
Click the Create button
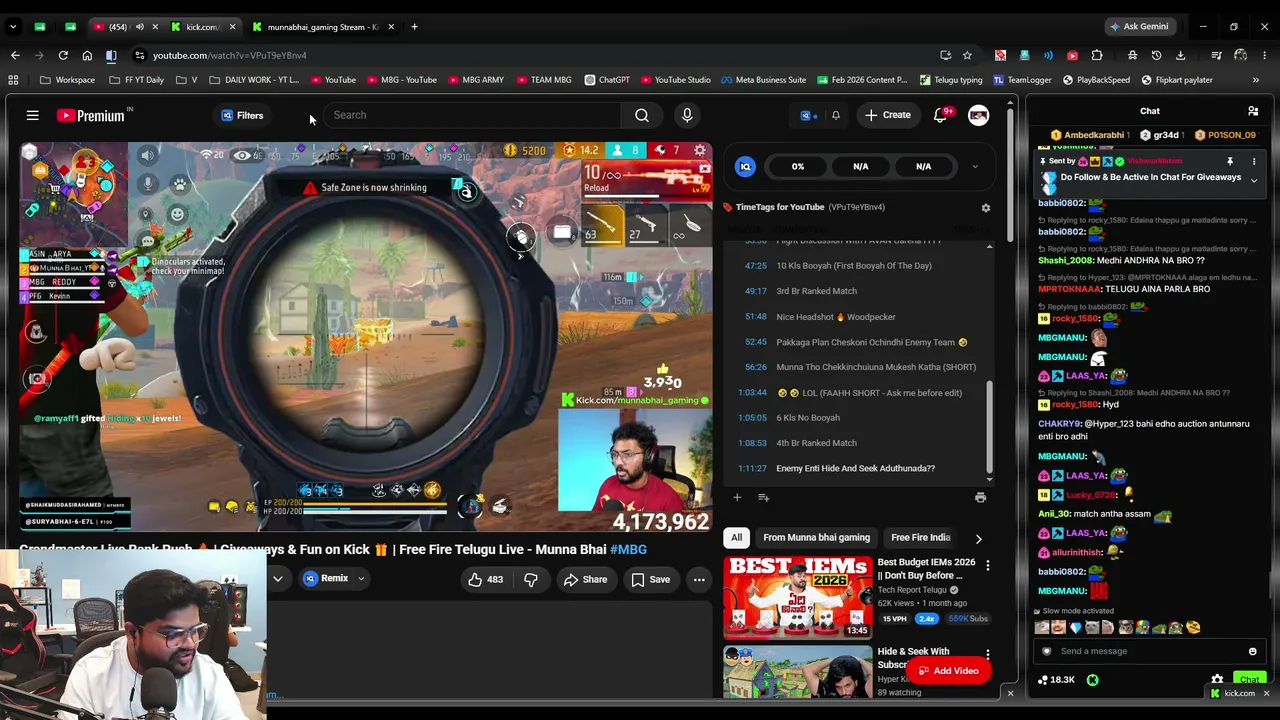tap(888, 115)
